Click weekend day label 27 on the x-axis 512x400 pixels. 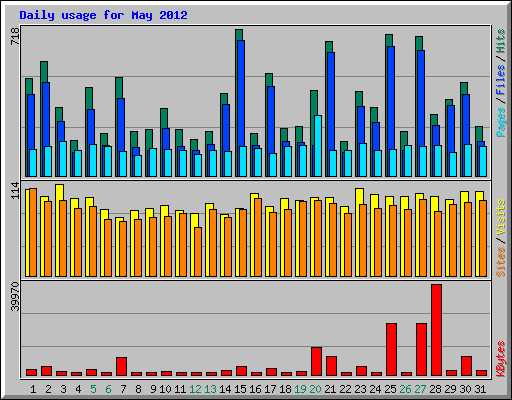coord(420,389)
